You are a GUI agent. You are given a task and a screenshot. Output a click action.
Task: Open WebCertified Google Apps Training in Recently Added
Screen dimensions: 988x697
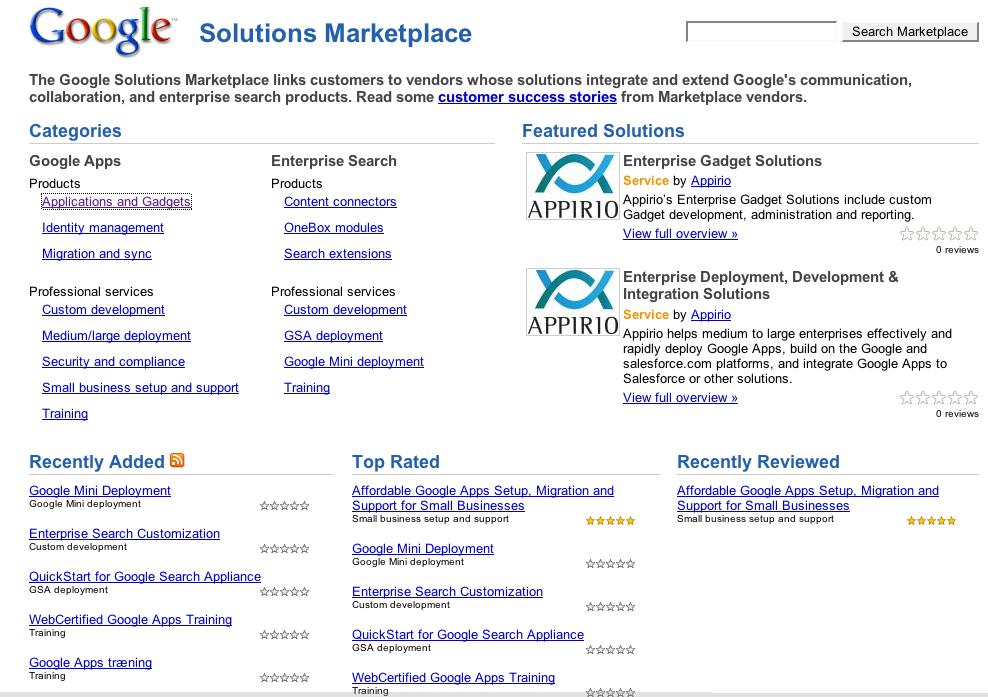pos(130,619)
